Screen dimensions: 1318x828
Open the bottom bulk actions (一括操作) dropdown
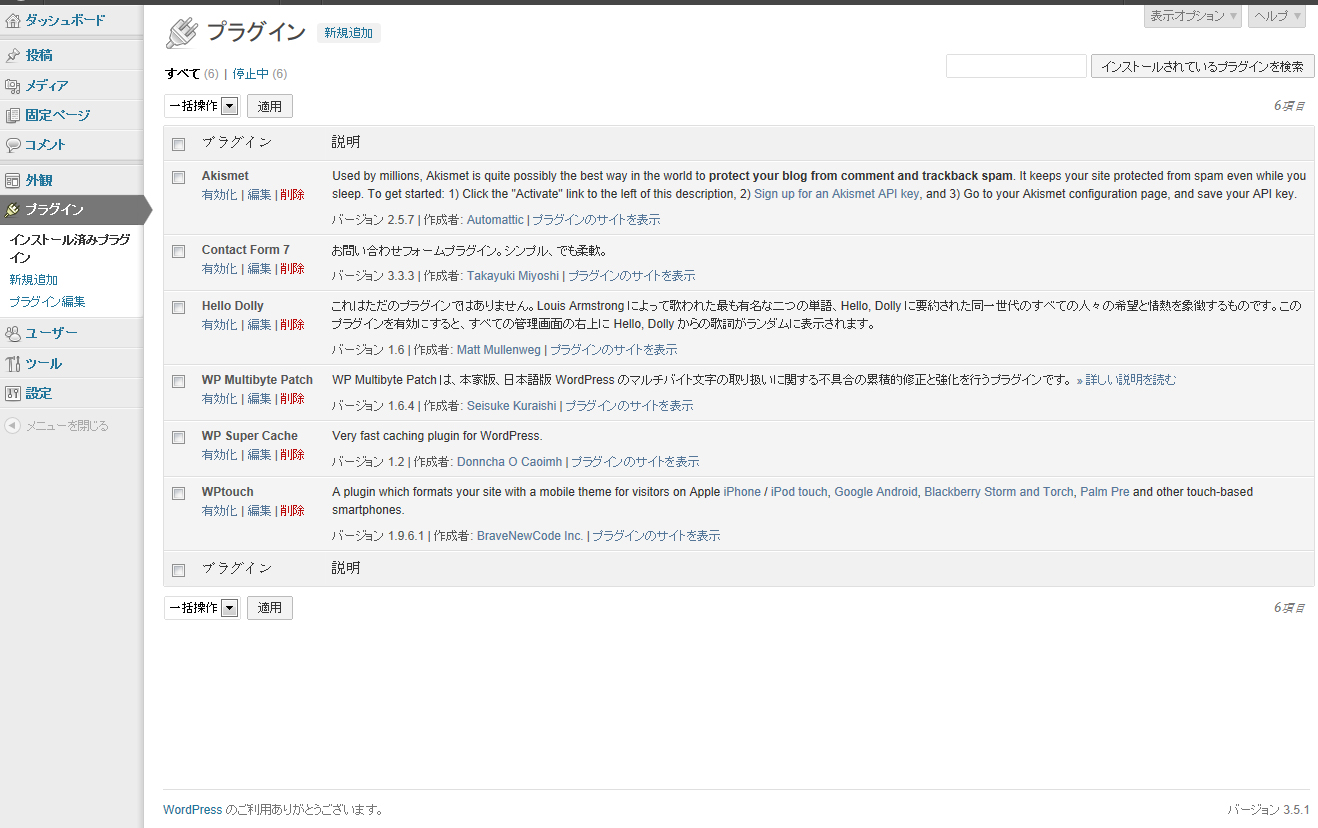[202, 608]
